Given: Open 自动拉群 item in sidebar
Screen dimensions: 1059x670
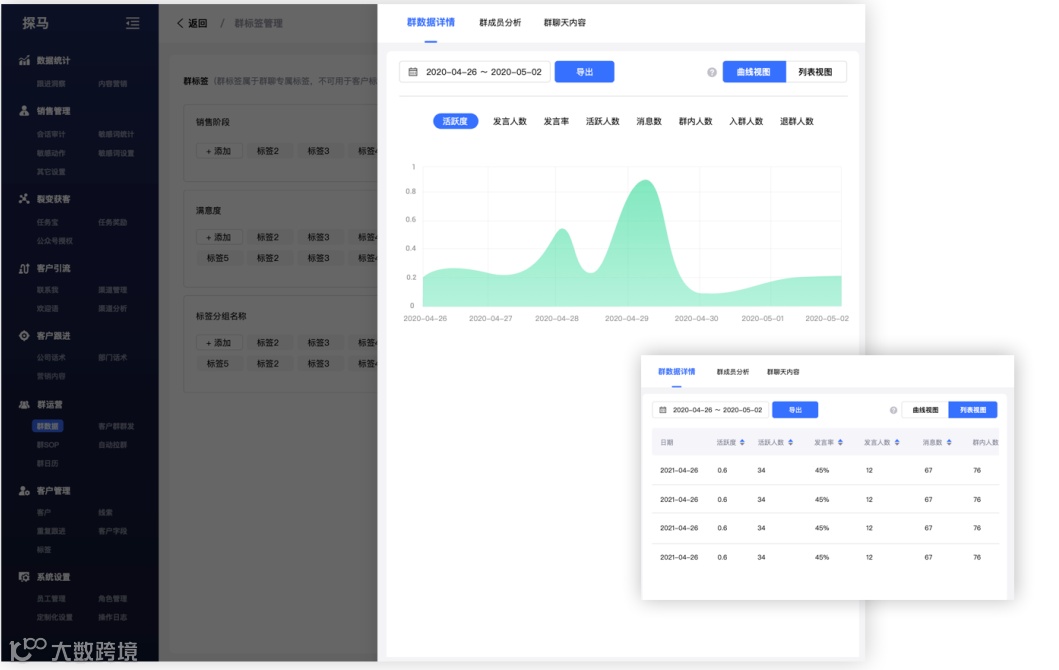Looking at the screenshot, I should point(113,445).
